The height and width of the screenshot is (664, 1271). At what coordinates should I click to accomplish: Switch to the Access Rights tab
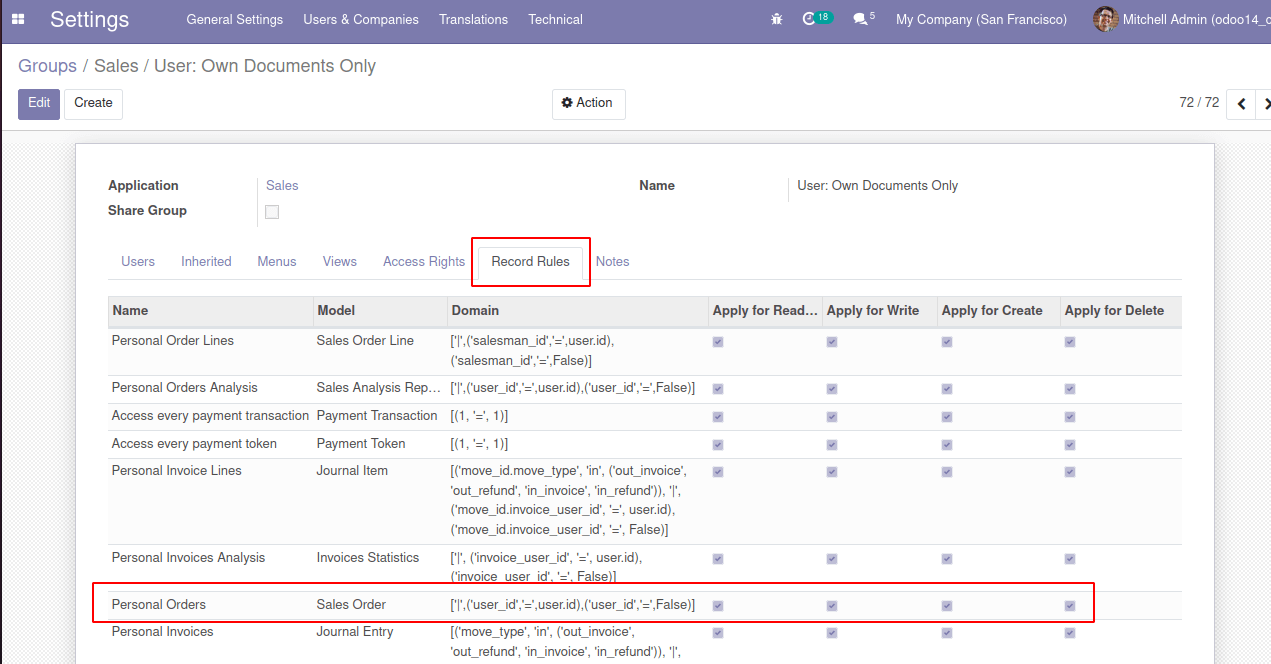coord(424,262)
